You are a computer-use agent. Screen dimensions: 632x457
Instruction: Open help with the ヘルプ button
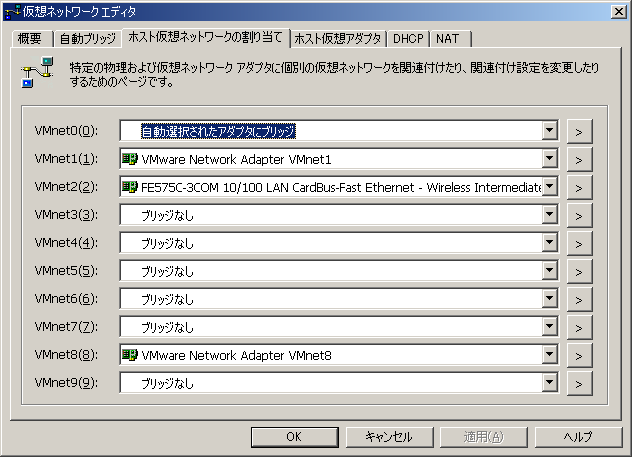click(578, 437)
